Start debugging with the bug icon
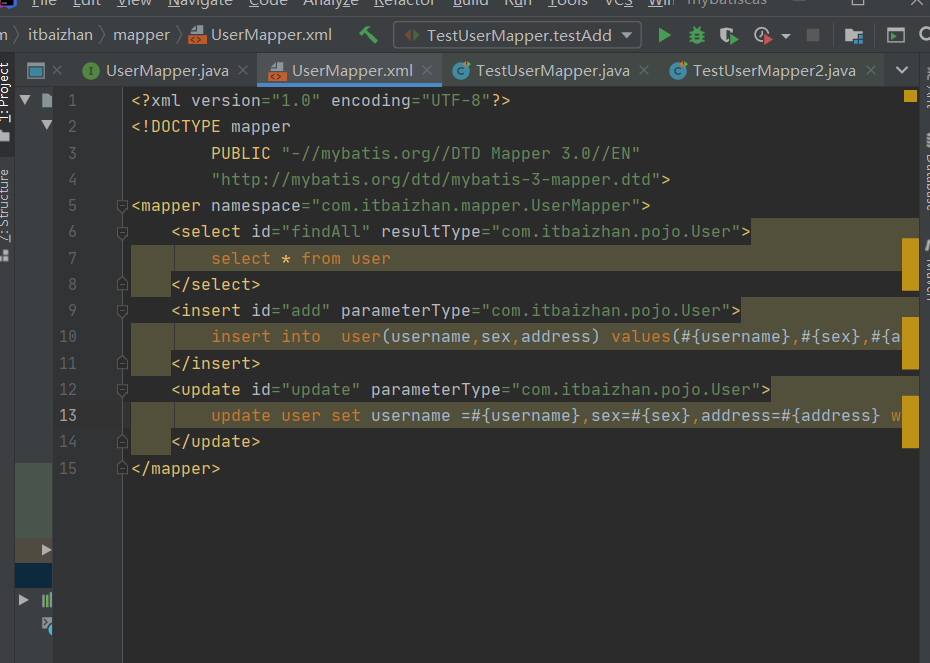Viewport: 930px width, 663px height. coord(697,36)
